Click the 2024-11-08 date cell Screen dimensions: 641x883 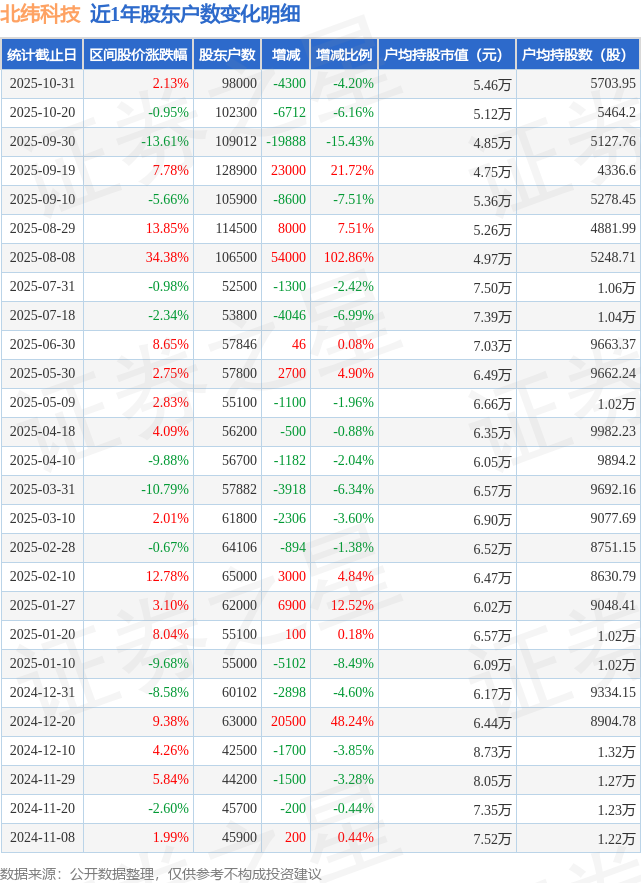coord(42,838)
